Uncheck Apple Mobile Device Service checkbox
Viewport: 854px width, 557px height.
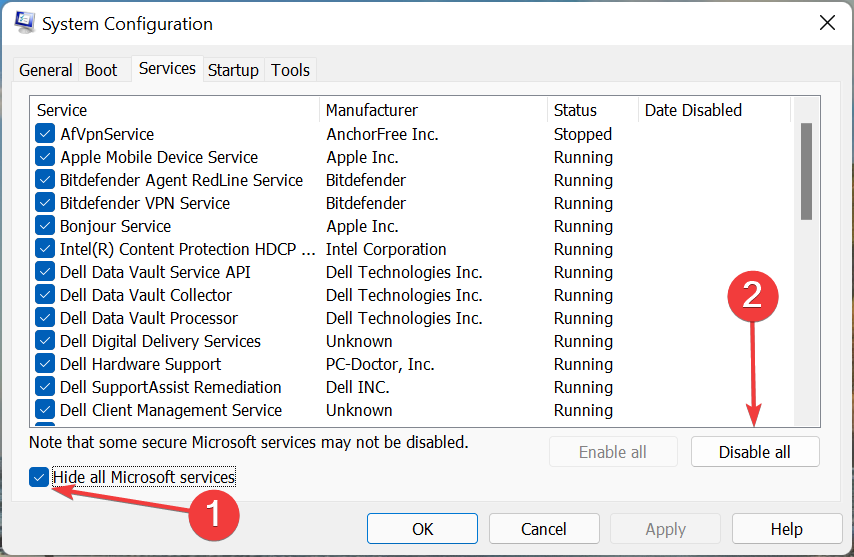point(45,157)
